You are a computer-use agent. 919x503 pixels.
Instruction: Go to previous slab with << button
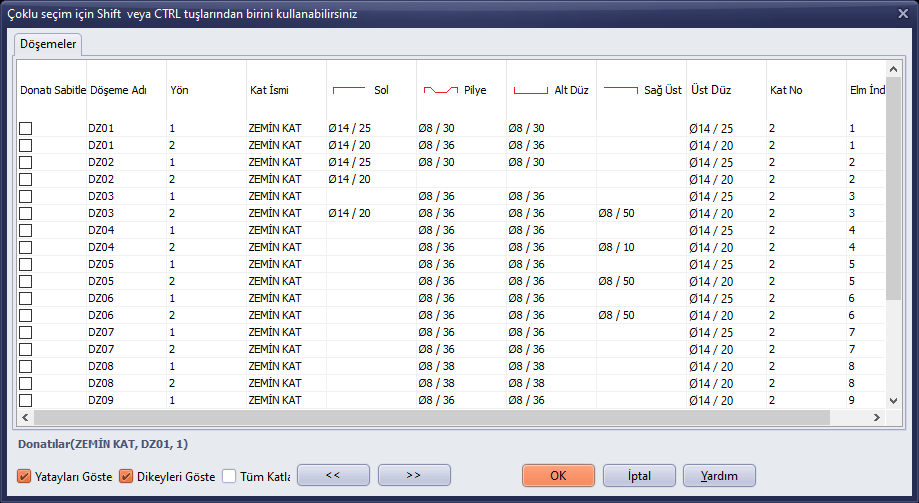pyautogui.click(x=333, y=475)
